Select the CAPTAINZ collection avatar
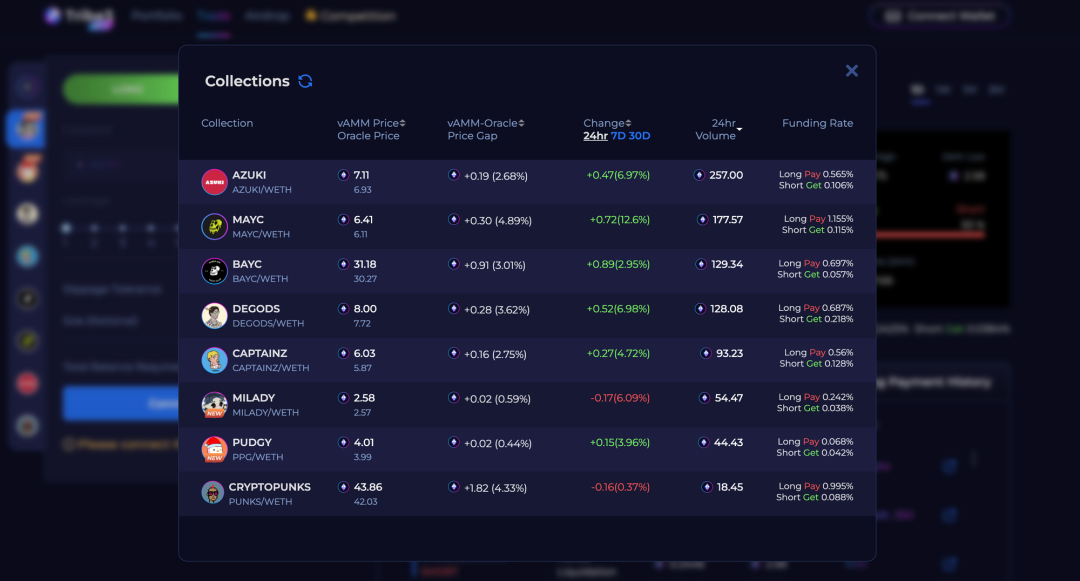Screen dimensions: 1080x581 (x=214, y=360)
